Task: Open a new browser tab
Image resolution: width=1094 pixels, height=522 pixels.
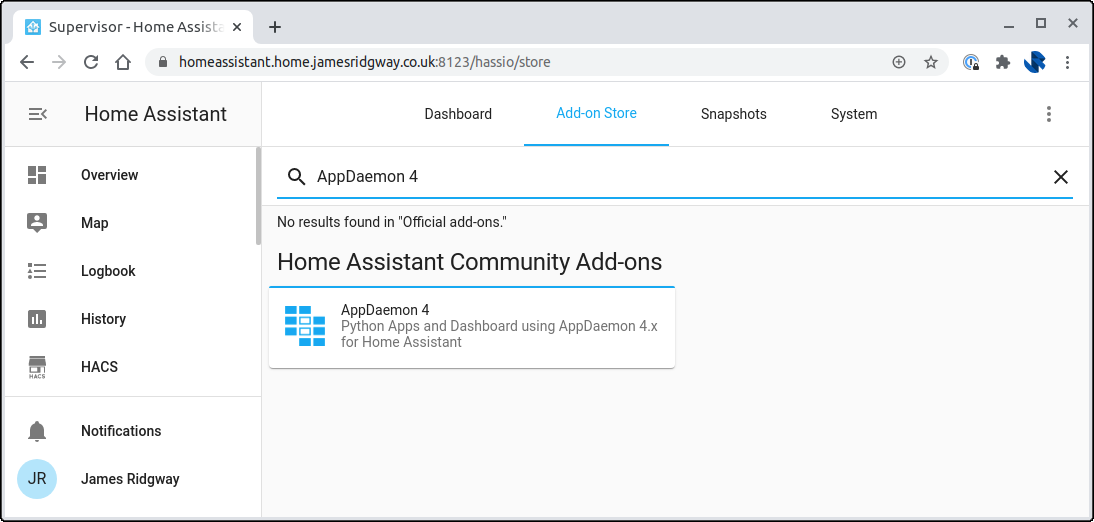Action: coord(275,27)
